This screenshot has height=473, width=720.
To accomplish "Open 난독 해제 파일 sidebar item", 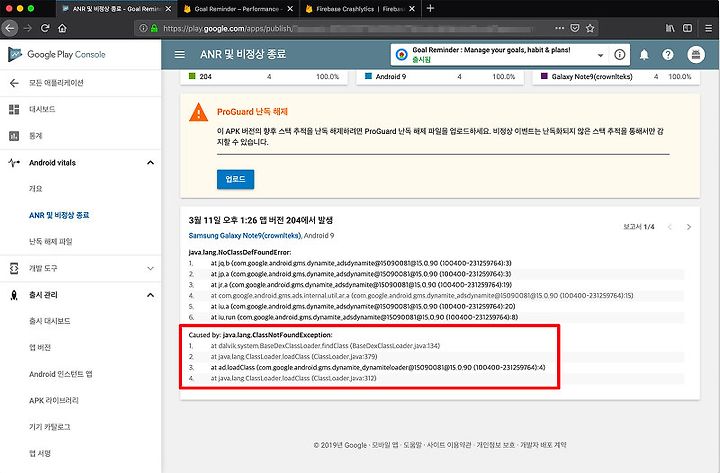I will pos(51,242).
